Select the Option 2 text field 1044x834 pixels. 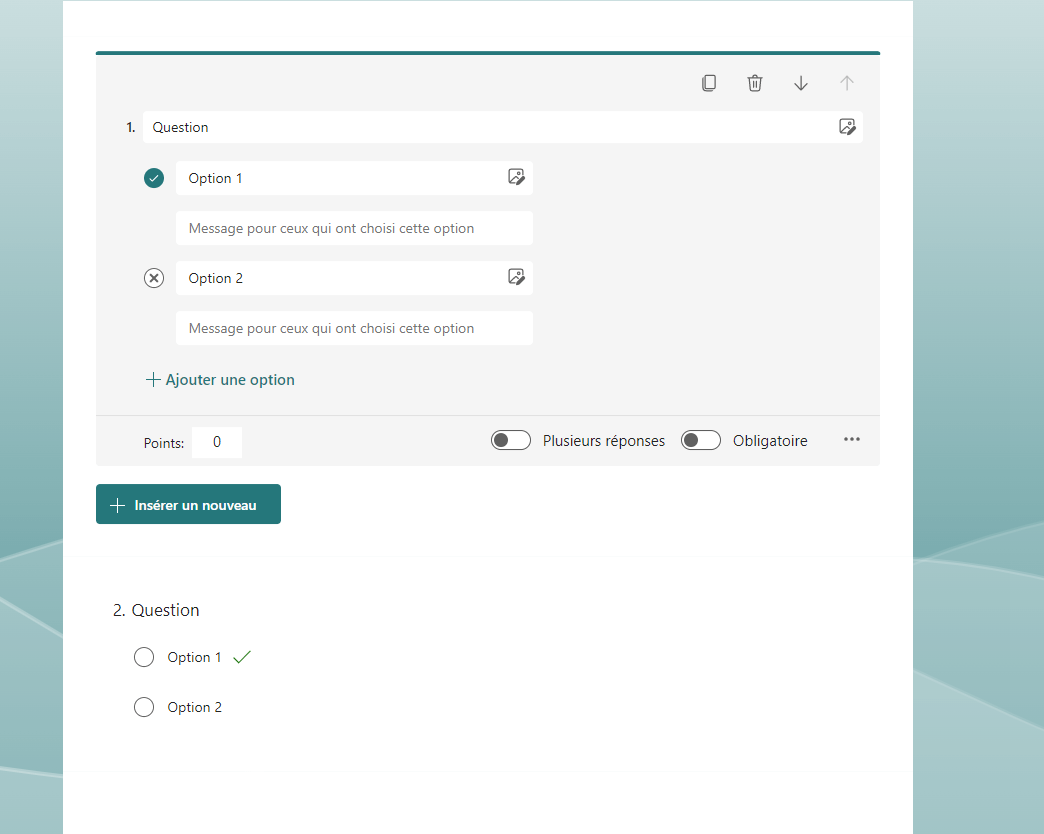coord(330,277)
